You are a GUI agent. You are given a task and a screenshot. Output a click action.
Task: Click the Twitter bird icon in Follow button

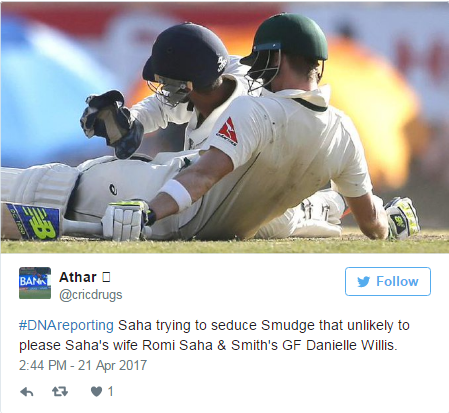[x=363, y=282]
